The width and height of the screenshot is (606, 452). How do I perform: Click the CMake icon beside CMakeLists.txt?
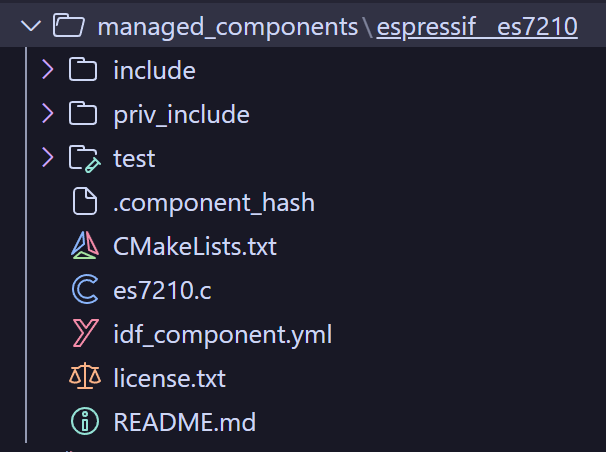pyautogui.click(x=84, y=246)
